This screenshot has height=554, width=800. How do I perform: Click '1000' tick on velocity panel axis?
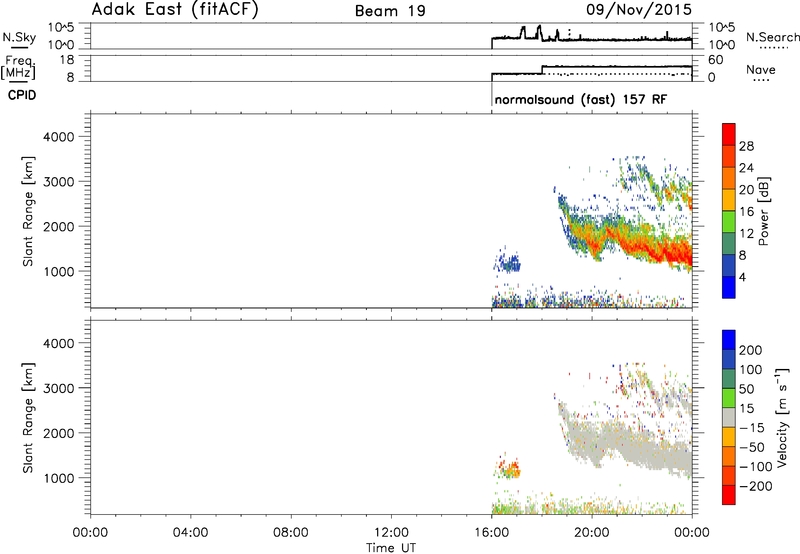[59, 478]
